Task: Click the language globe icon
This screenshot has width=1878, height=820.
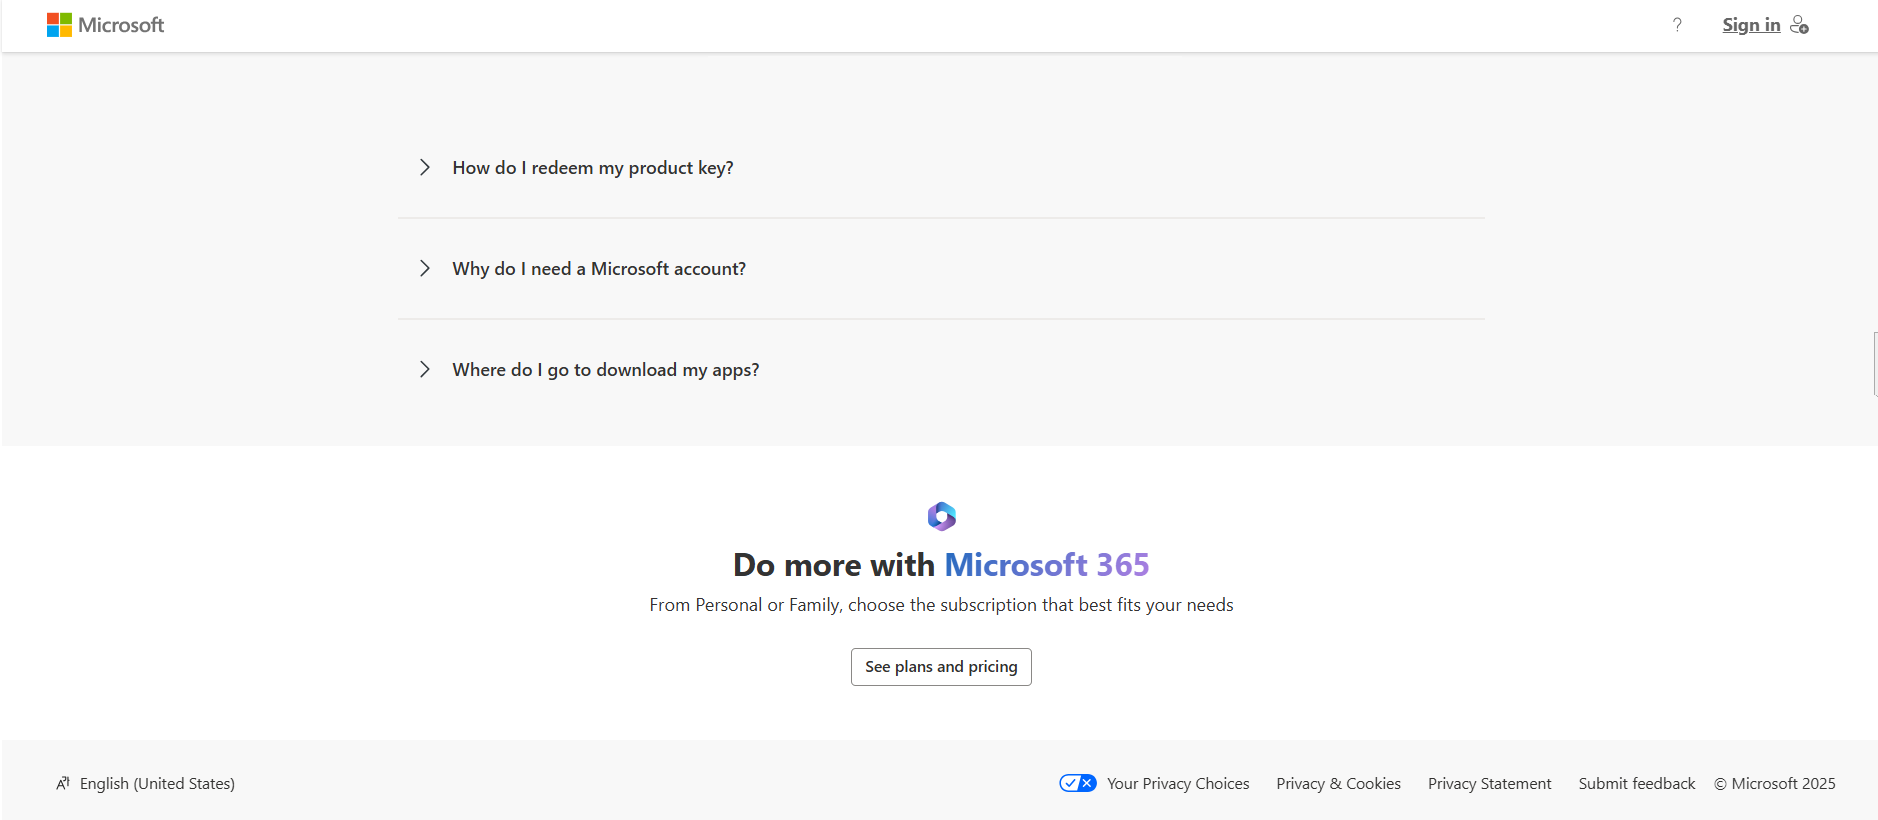Action: 63,783
